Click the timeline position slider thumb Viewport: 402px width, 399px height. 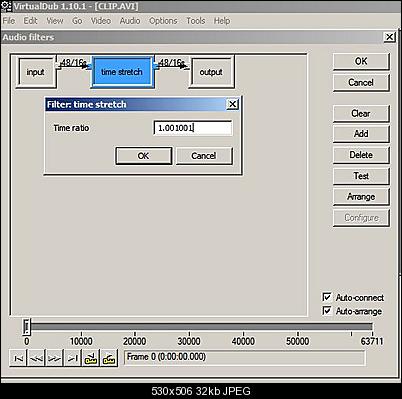[26, 327]
